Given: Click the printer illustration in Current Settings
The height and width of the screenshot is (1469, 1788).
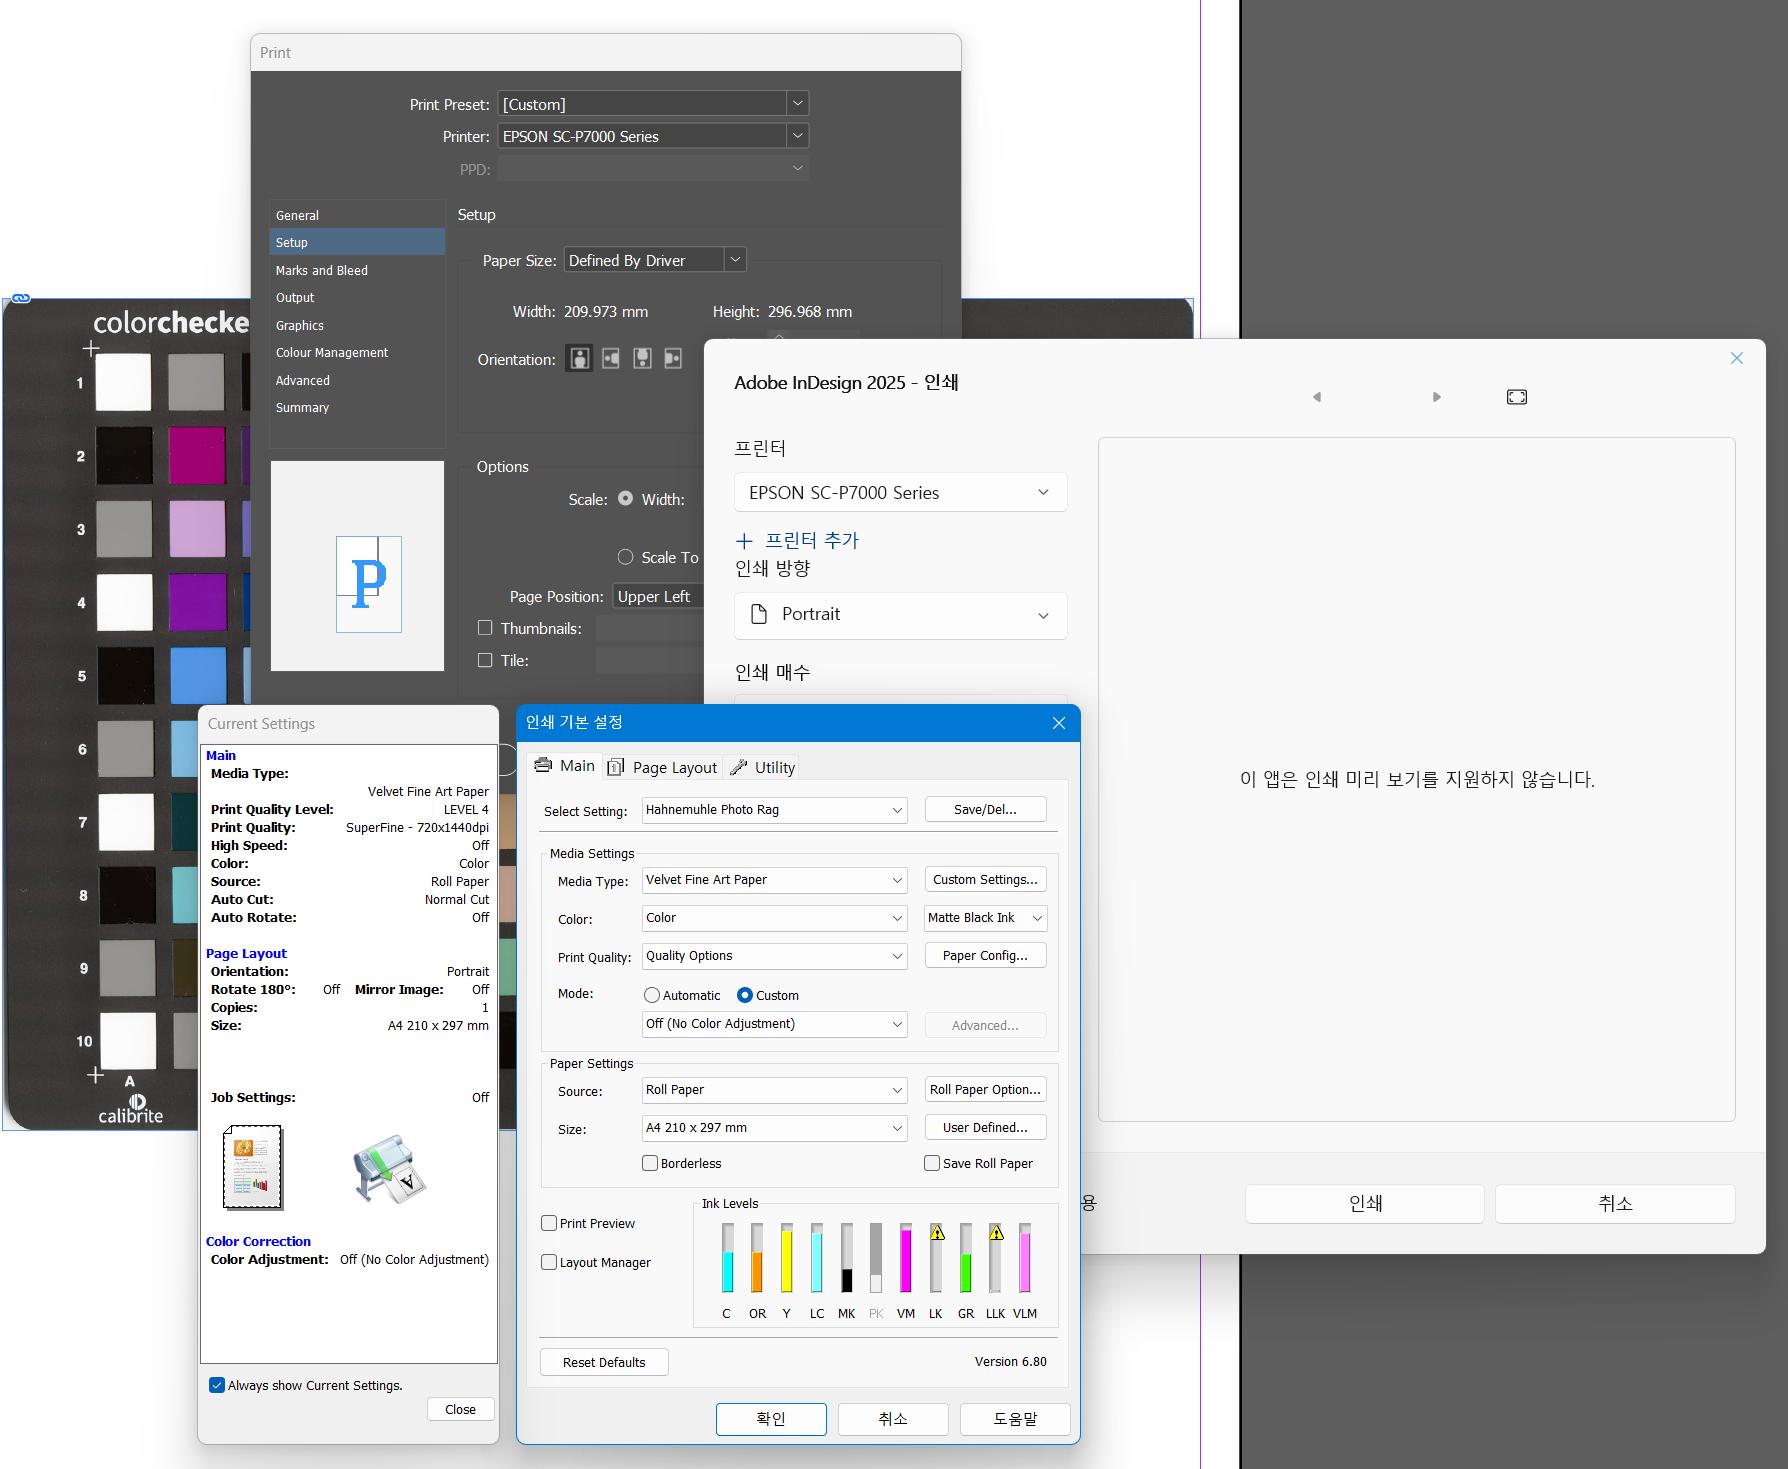Looking at the screenshot, I should coord(389,1168).
